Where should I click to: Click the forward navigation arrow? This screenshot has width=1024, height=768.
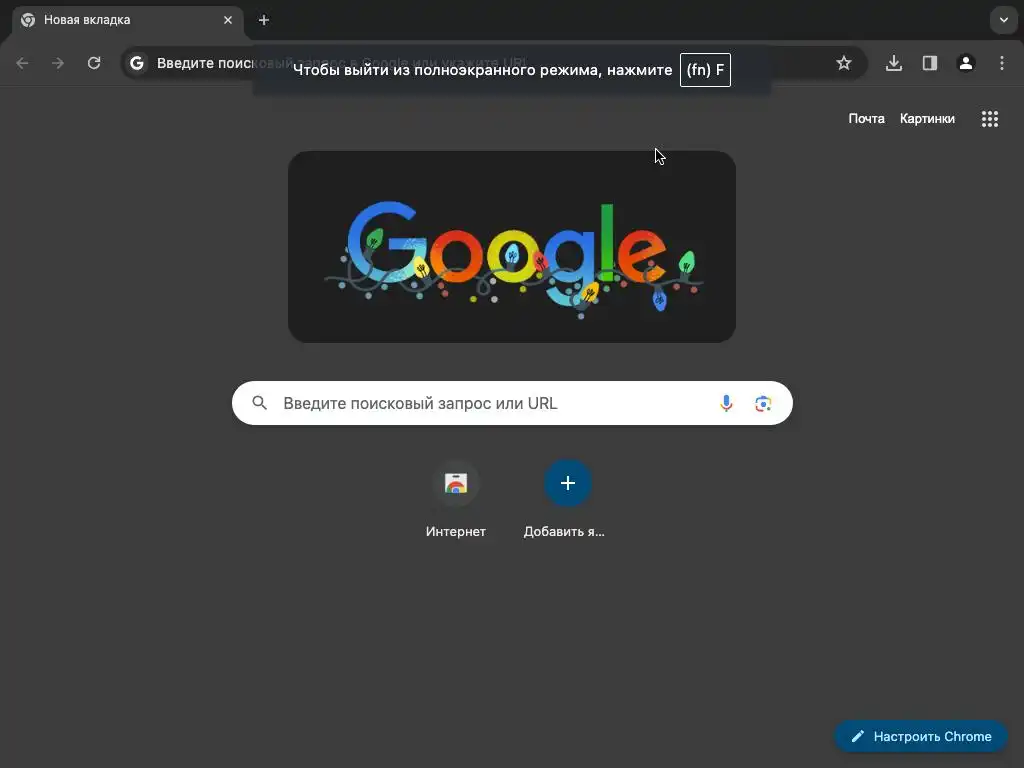pos(58,63)
